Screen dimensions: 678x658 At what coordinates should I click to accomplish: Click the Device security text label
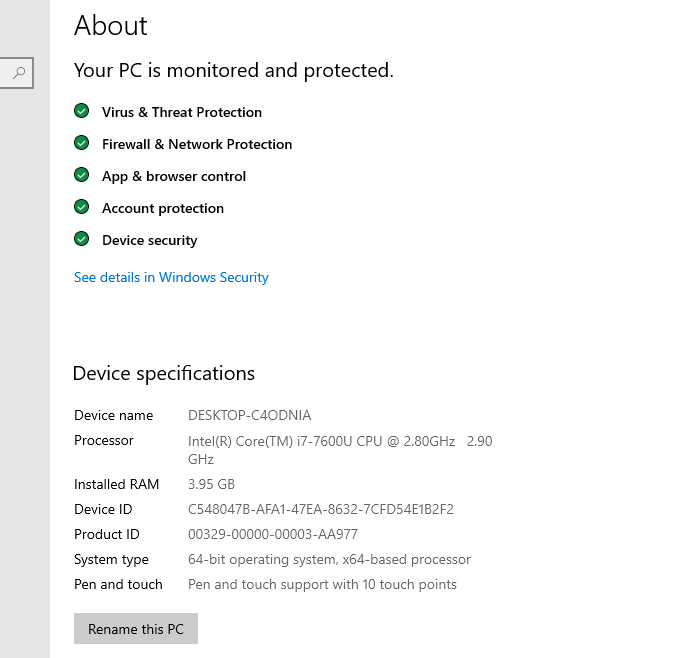pyautogui.click(x=149, y=240)
